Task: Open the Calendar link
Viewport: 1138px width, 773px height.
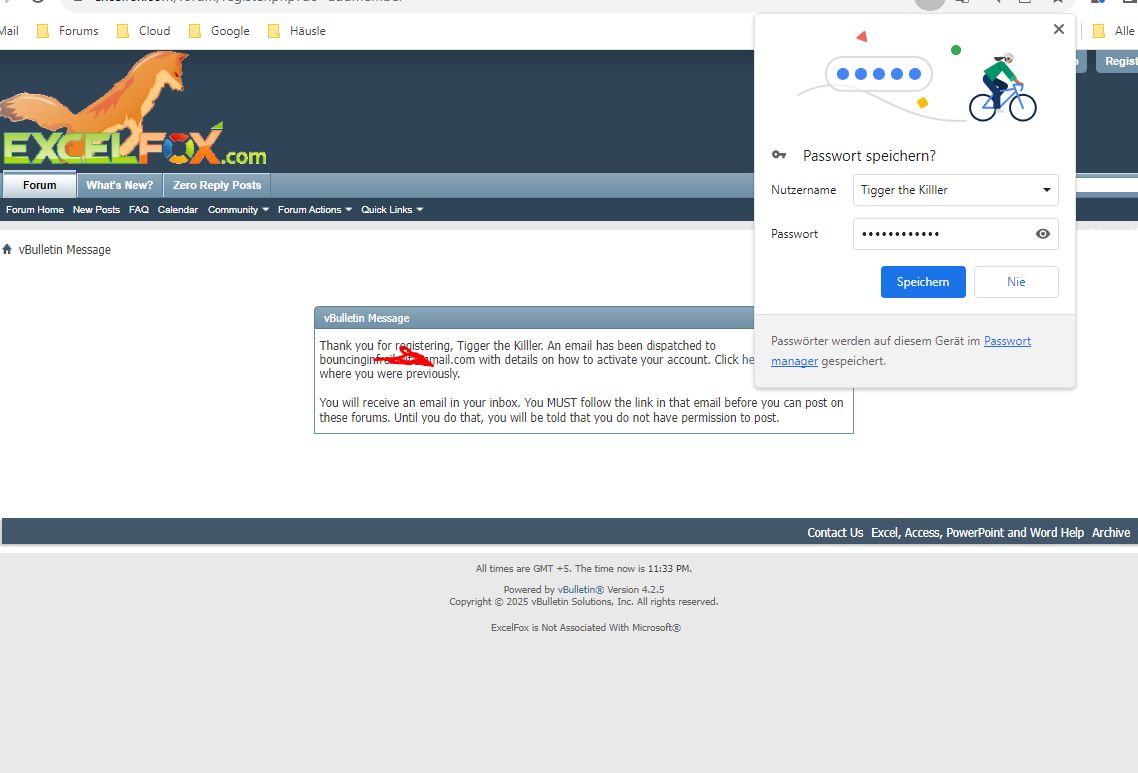Action: tap(178, 210)
